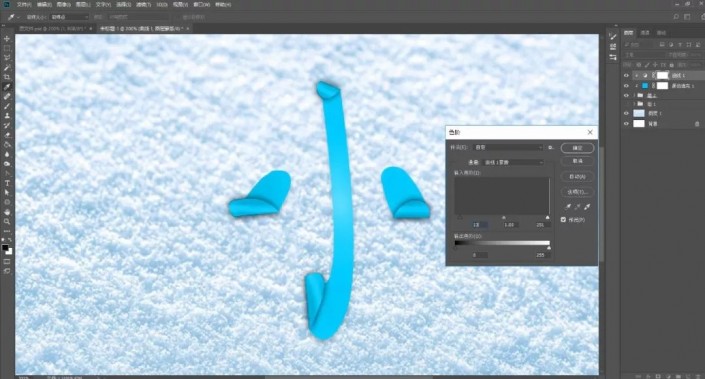Viewport: 705px width, 379px height.
Task: Open the sample size dropdown in options bar
Action: tap(69, 17)
